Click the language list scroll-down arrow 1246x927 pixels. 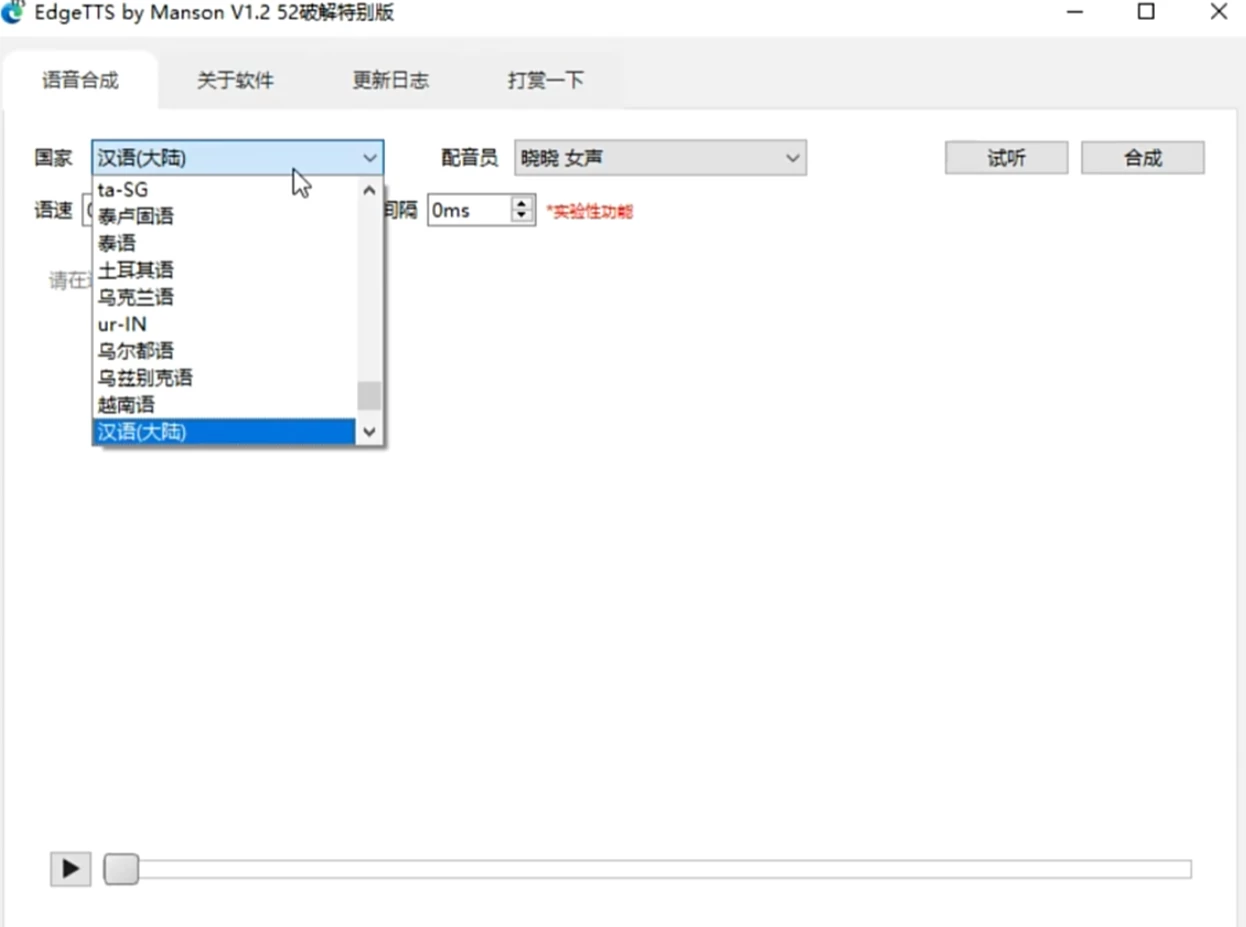pos(369,432)
